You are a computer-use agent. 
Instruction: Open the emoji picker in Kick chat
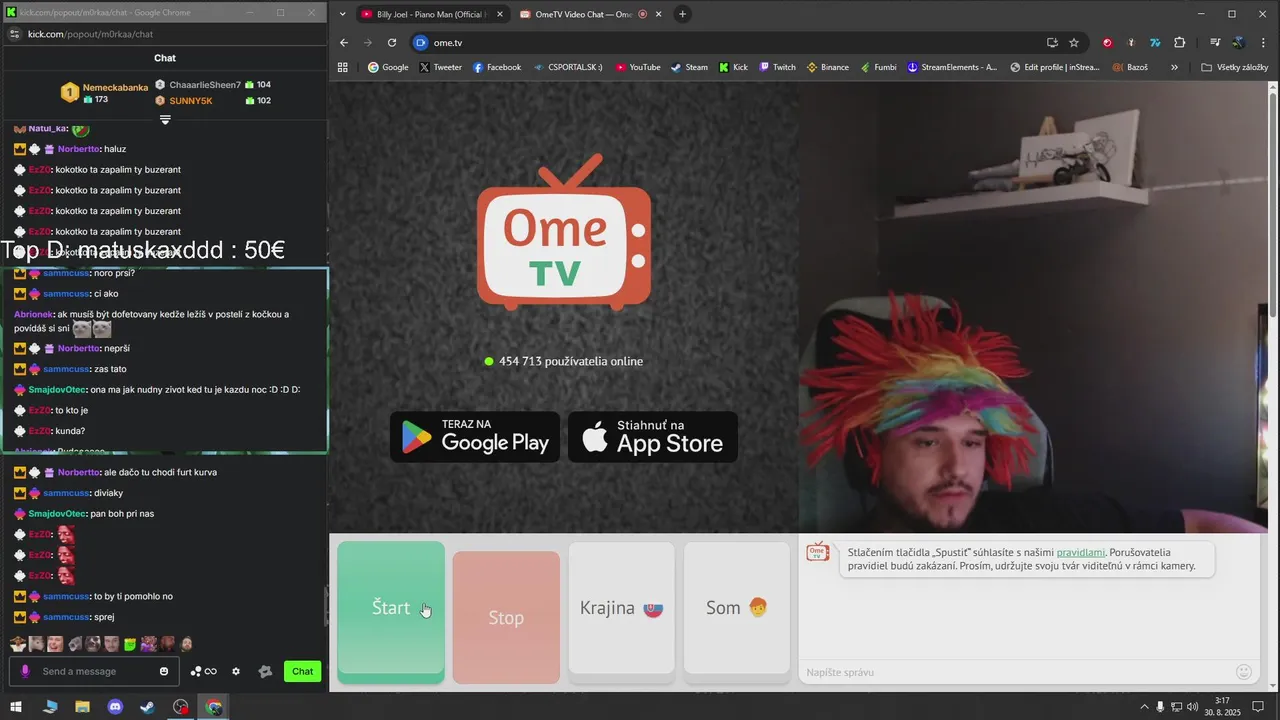(164, 671)
